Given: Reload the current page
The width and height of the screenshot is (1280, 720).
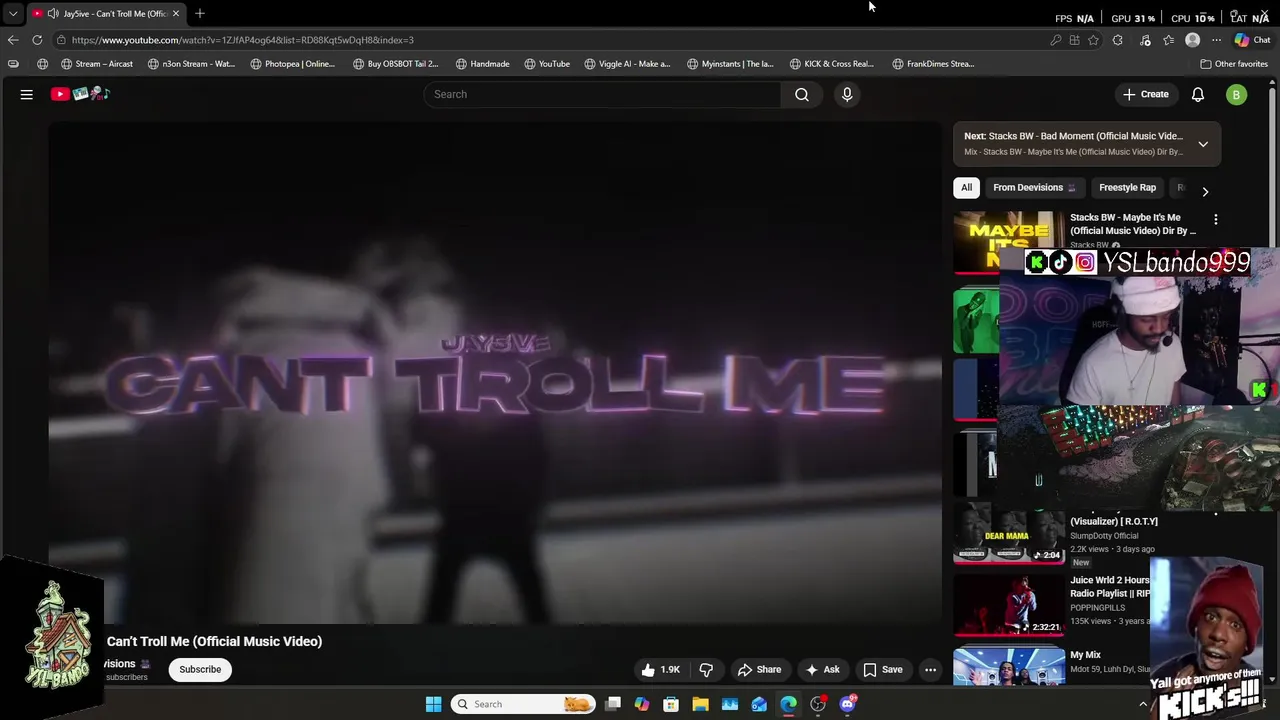Looking at the screenshot, I should (37, 40).
